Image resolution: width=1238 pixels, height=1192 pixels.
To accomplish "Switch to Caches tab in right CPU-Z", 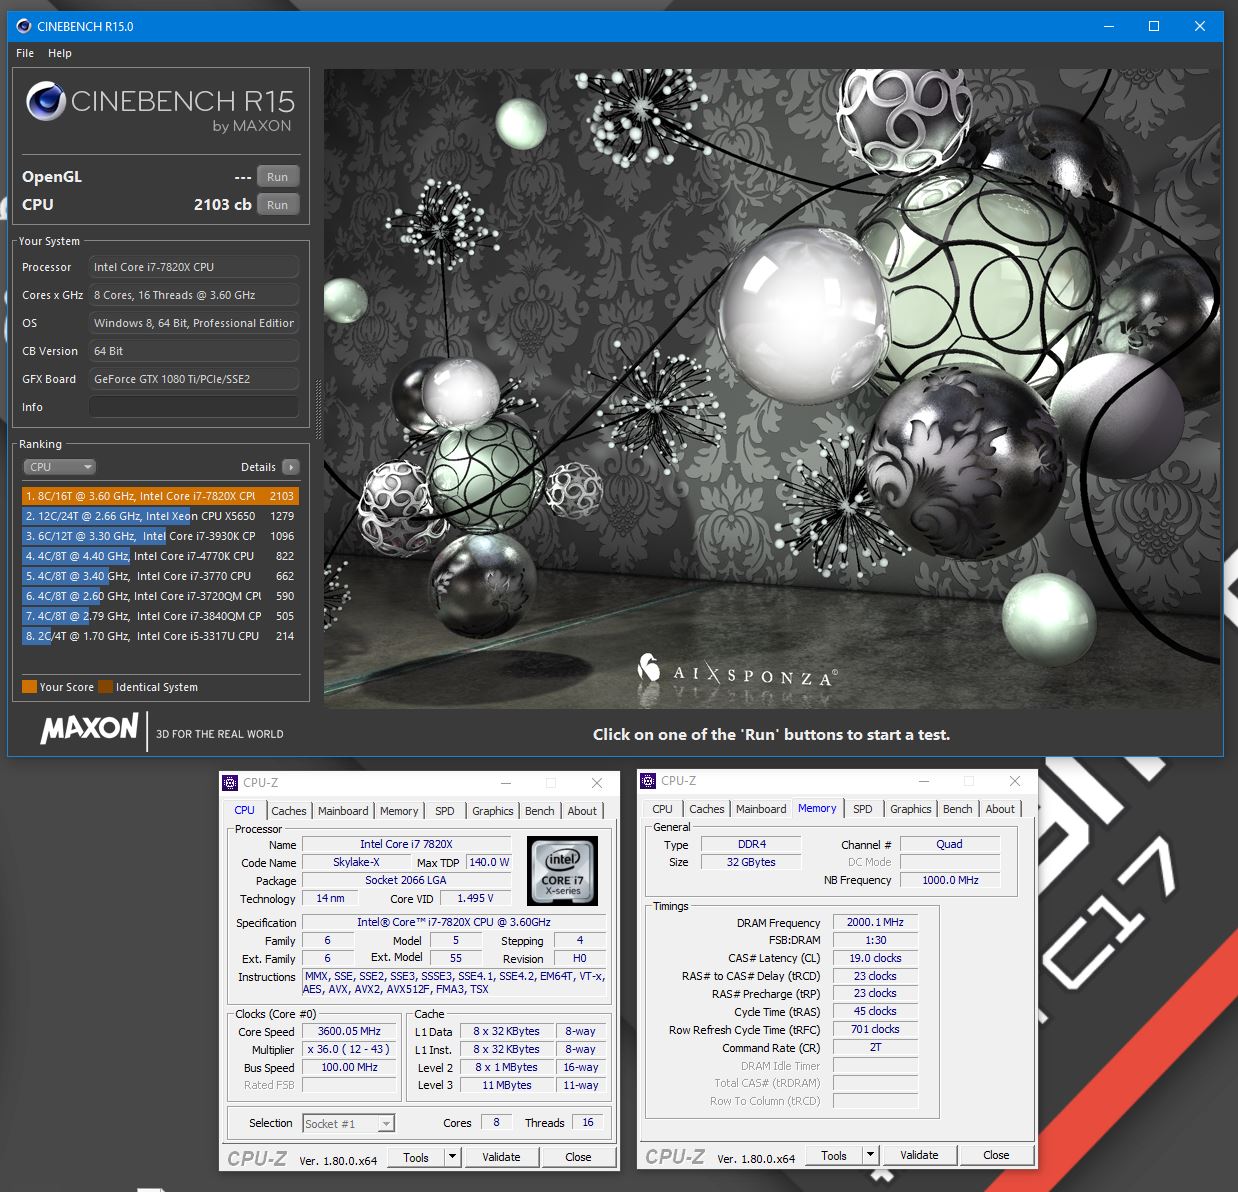I will [x=706, y=809].
